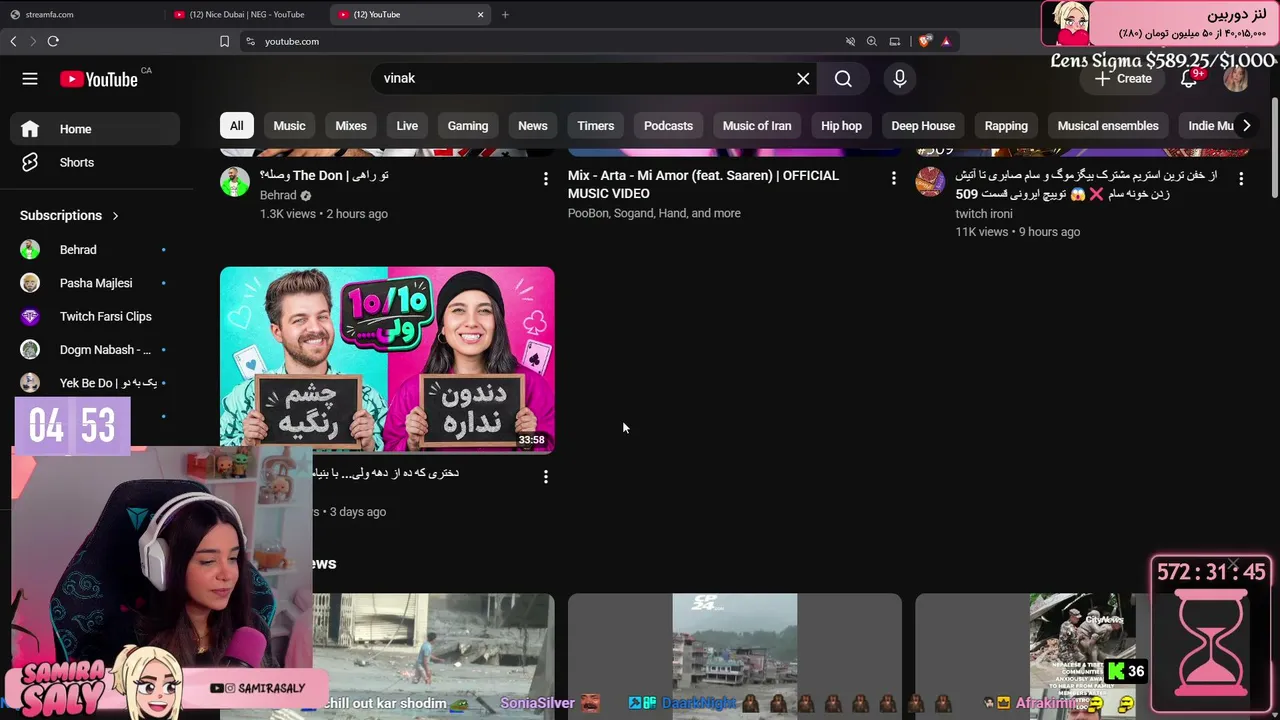
Task: Select the Hip hop filter chip
Action: coord(841,126)
